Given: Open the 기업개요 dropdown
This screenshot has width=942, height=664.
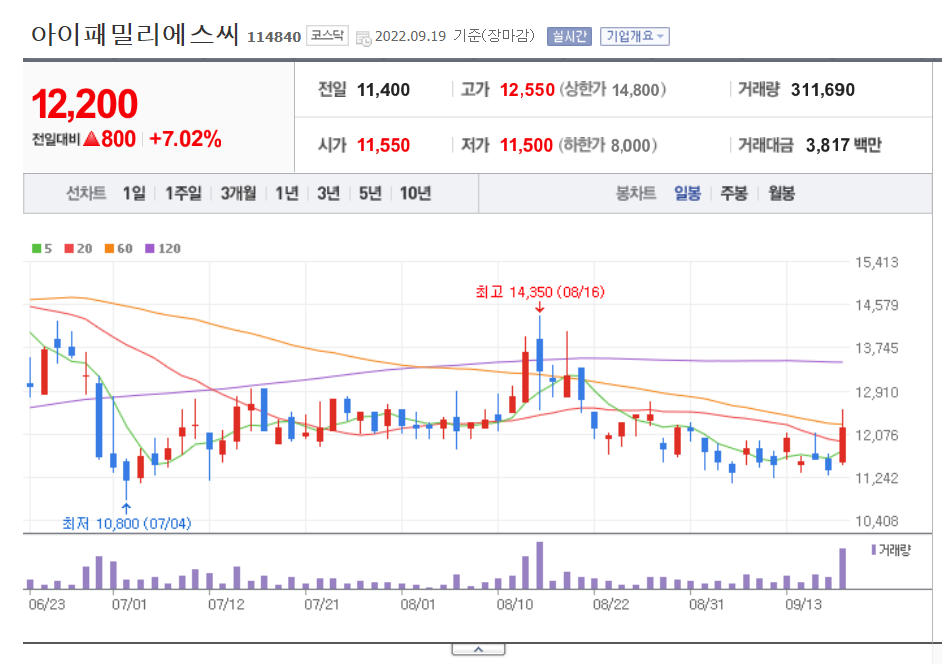Looking at the screenshot, I should 634,37.
